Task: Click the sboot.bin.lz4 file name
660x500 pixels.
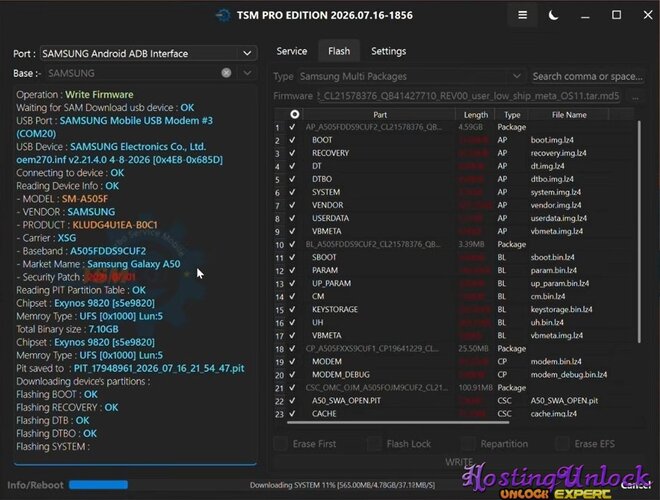Action: tap(552, 257)
